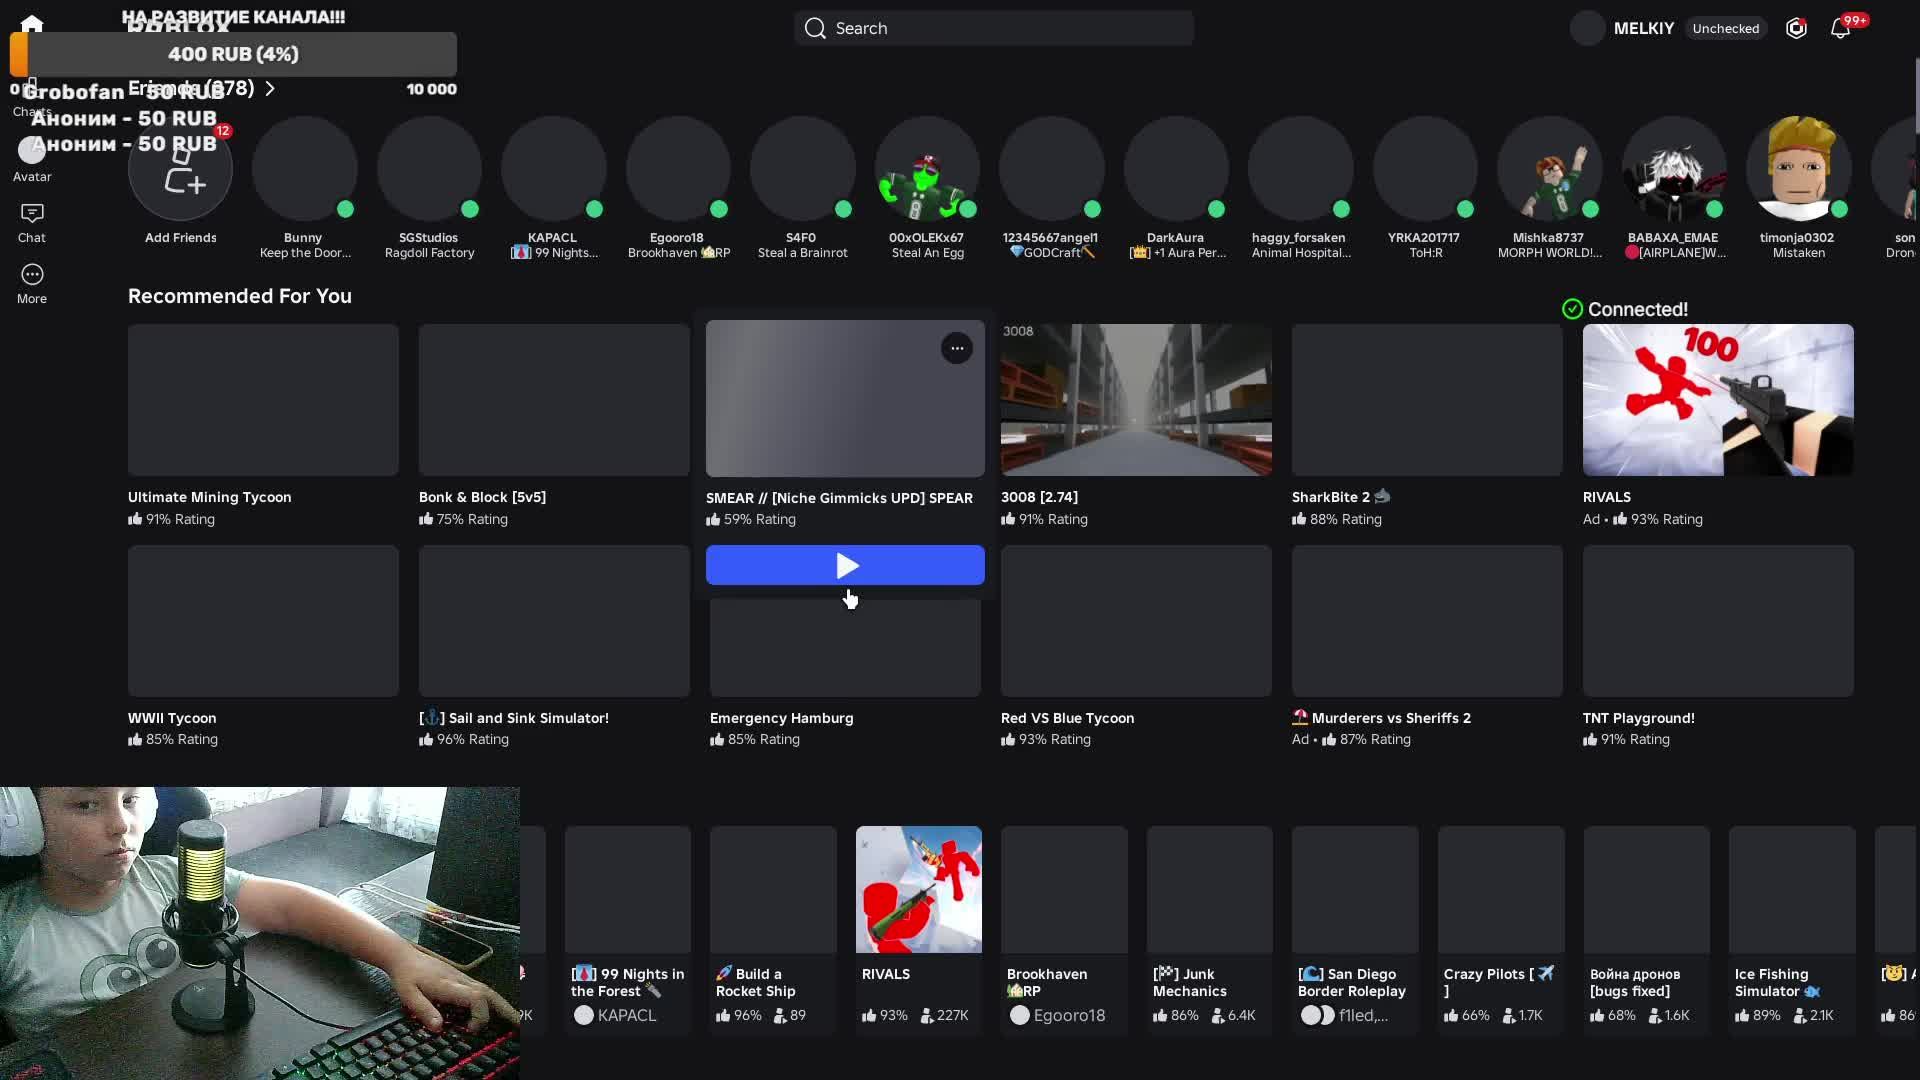The height and width of the screenshot is (1080, 1920).
Task: Click the 'Connected!' status text
Action: (x=1638, y=309)
